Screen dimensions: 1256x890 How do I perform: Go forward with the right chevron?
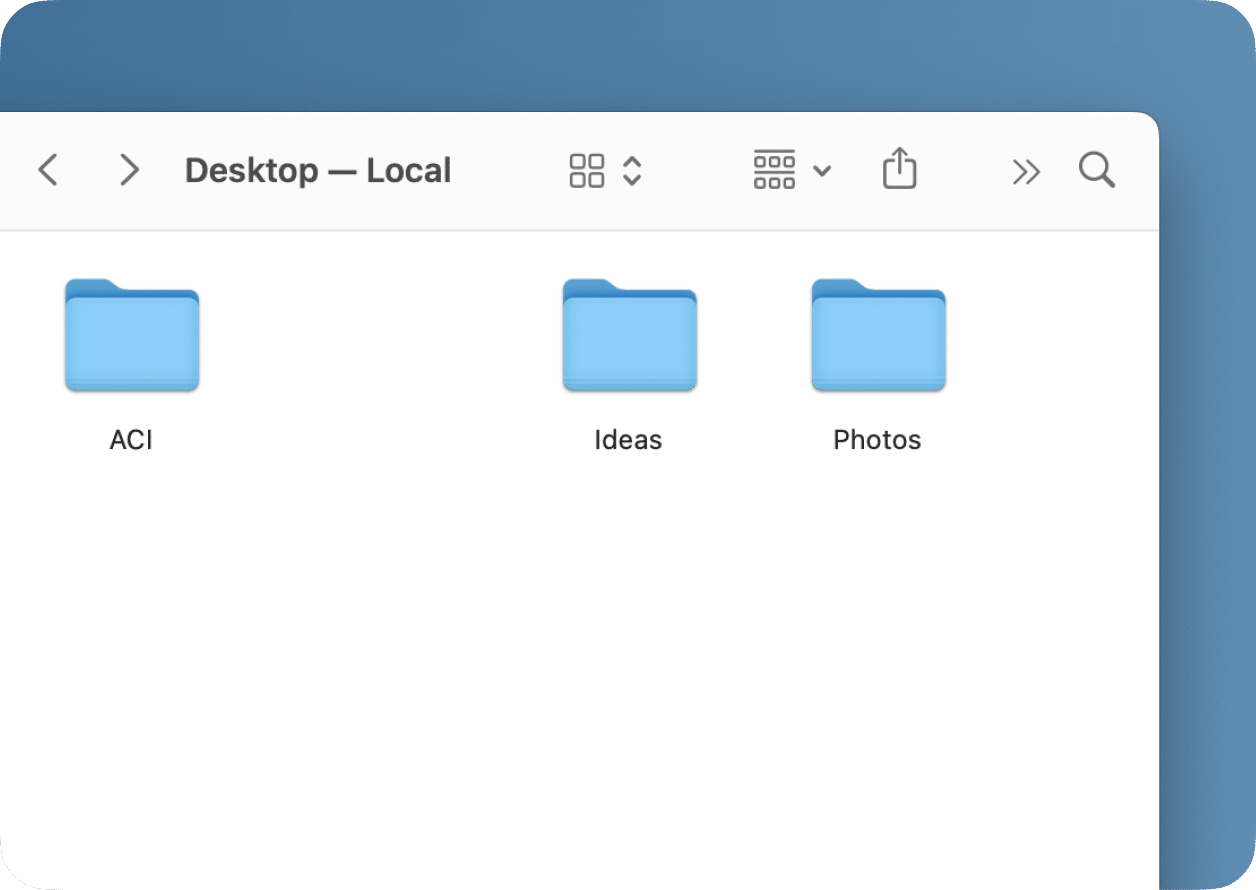point(129,170)
